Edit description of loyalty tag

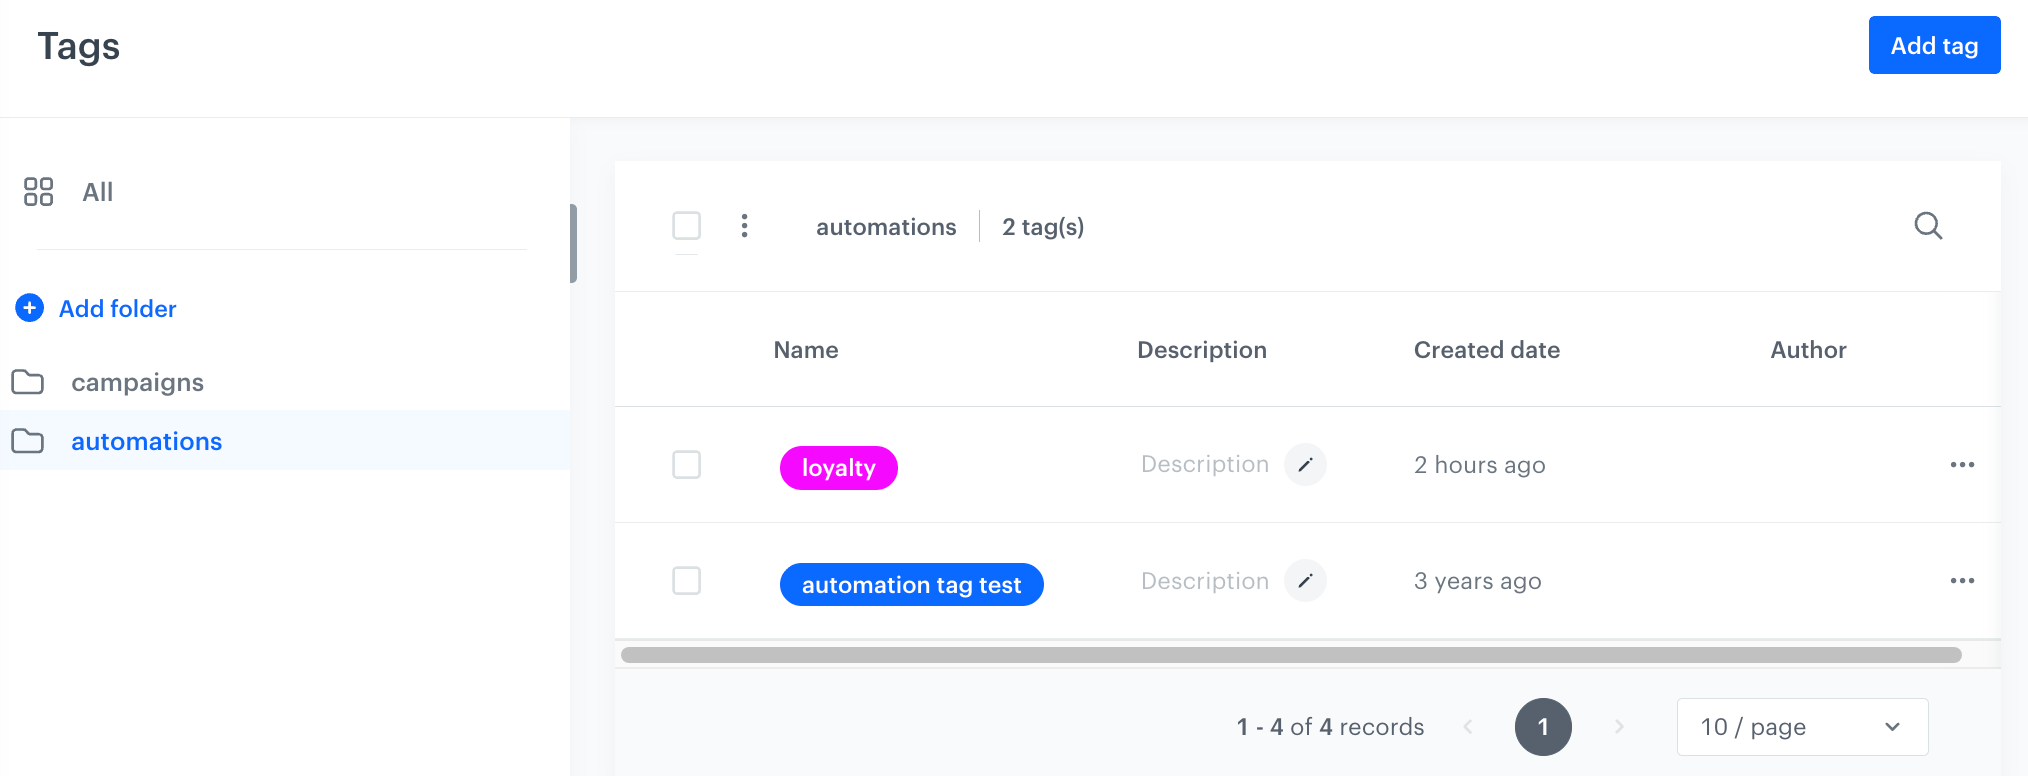1305,465
